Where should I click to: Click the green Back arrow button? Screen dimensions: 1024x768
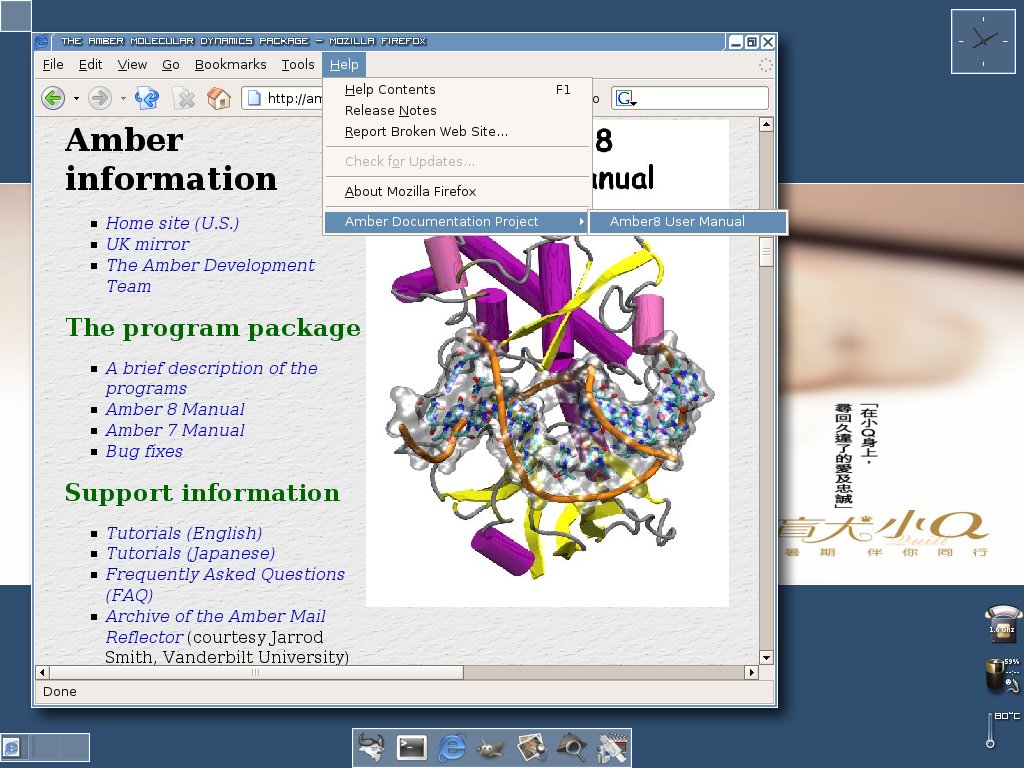[x=53, y=98]
